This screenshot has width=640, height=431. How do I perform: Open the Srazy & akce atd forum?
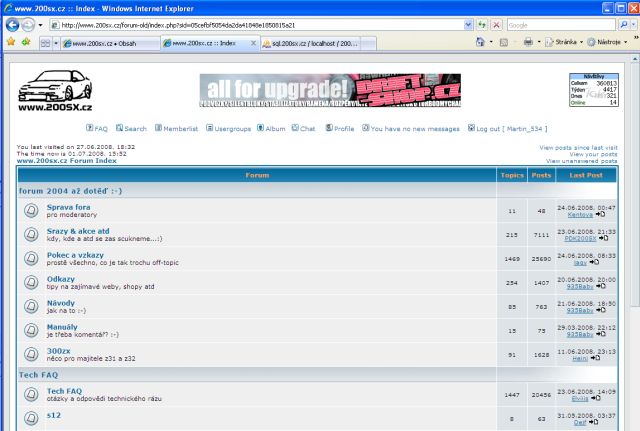coord(78,230)
